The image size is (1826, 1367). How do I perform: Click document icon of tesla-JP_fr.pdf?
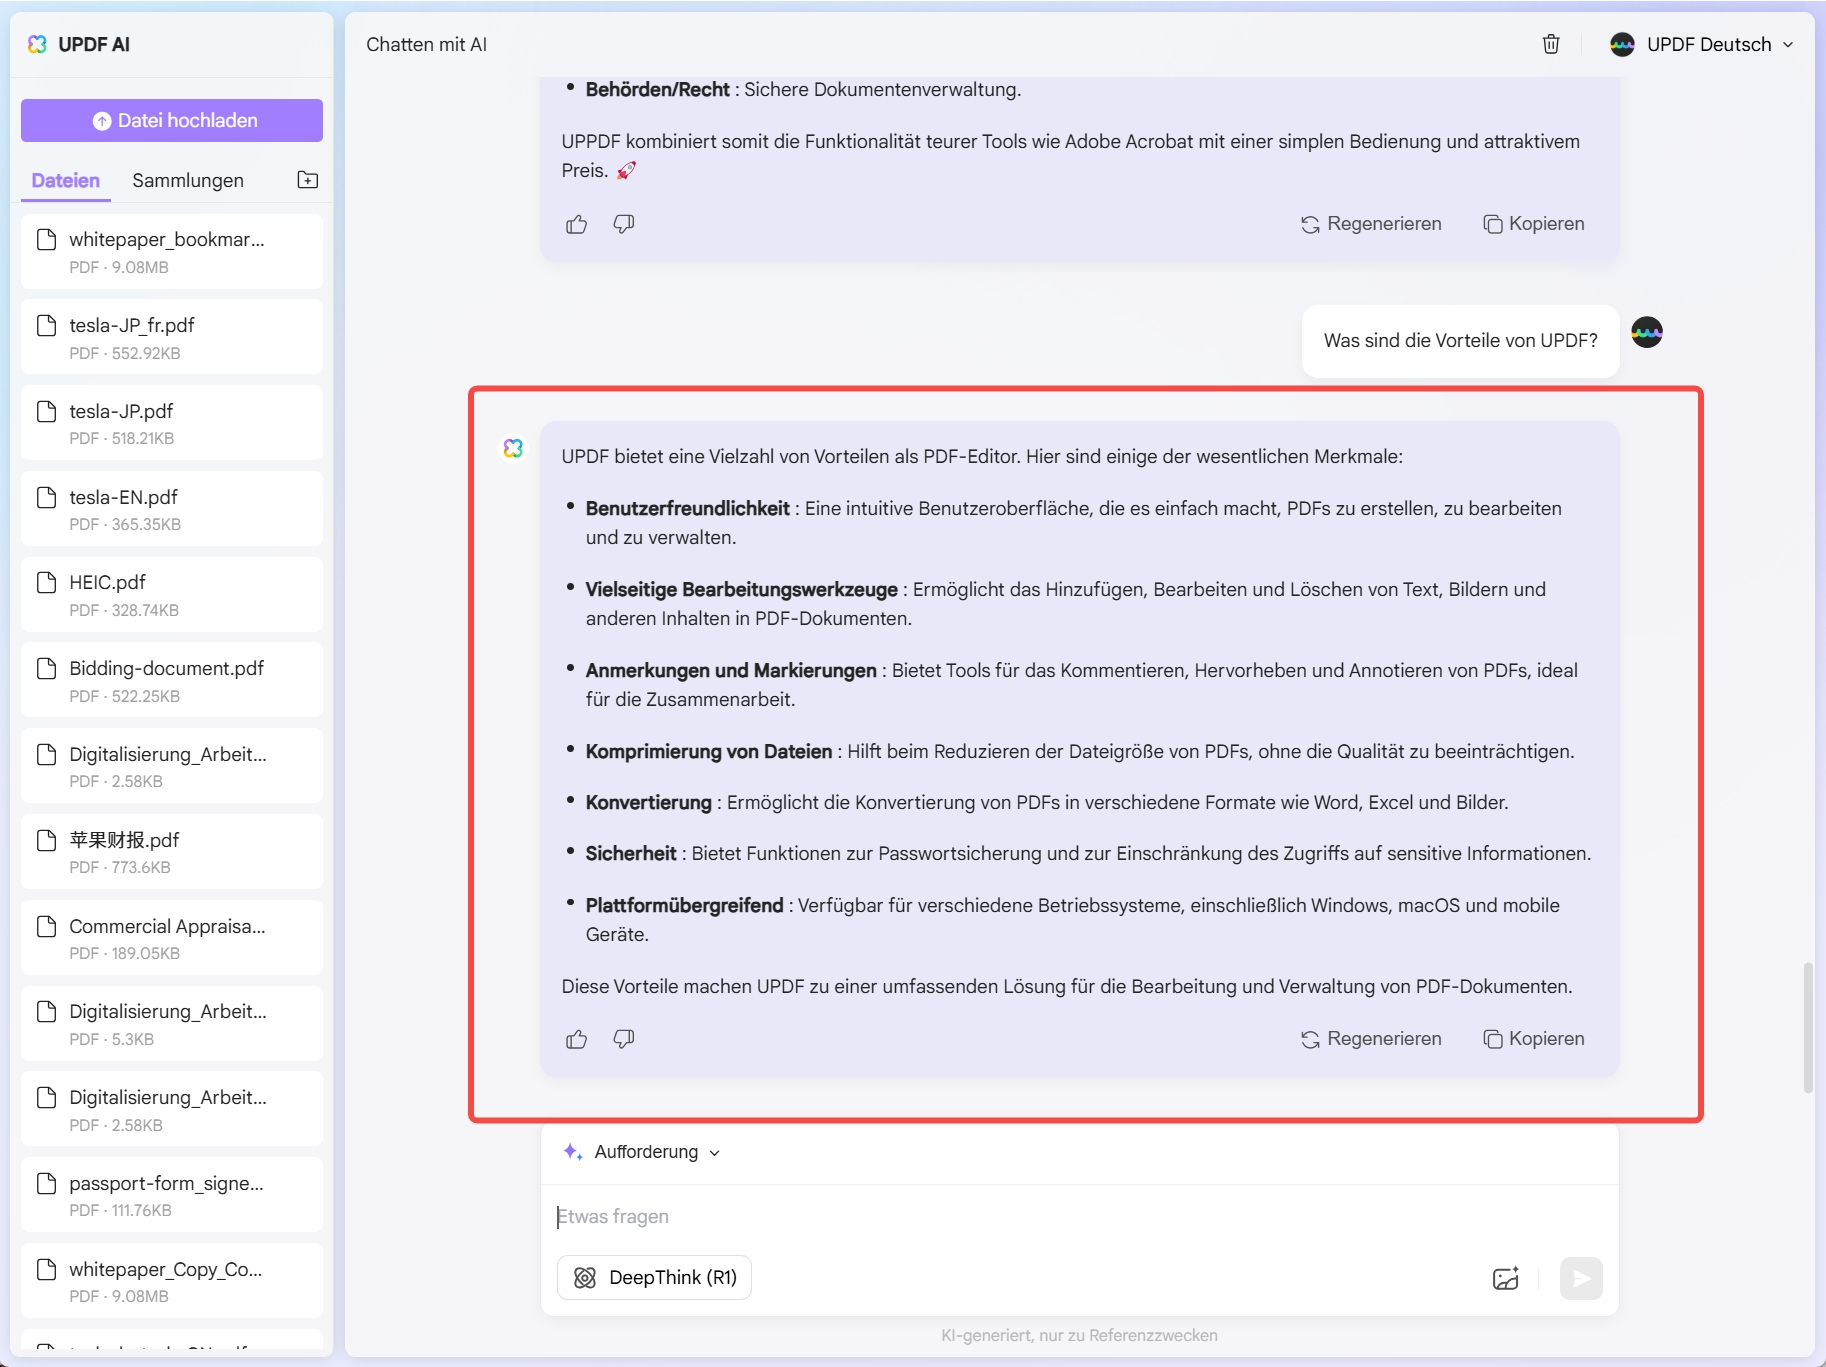(x=46, y=325)
